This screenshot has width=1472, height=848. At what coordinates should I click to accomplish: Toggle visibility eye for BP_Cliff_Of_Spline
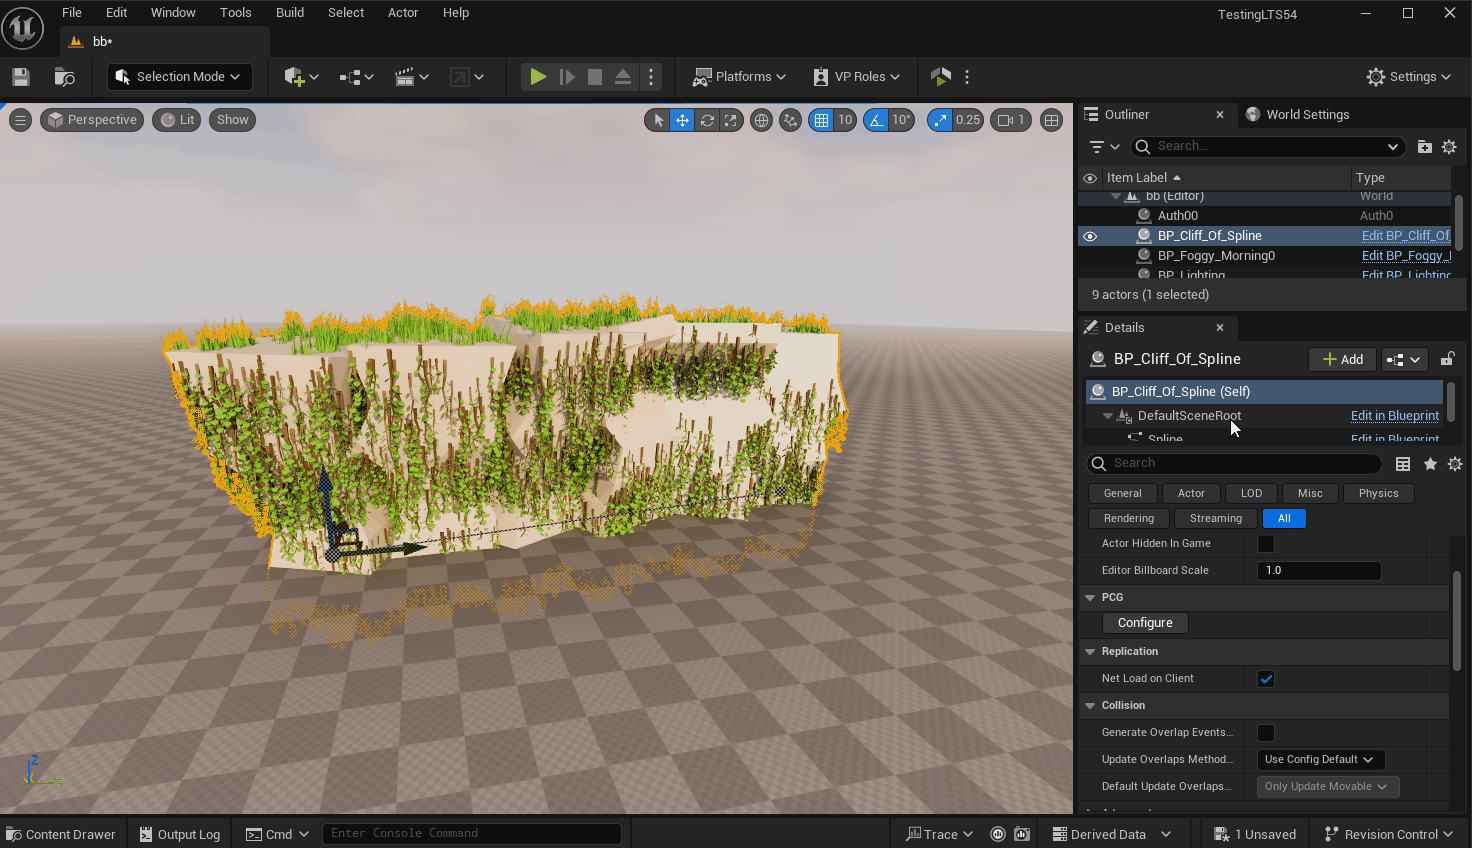pyautogui.click(x=1090, y=236)
